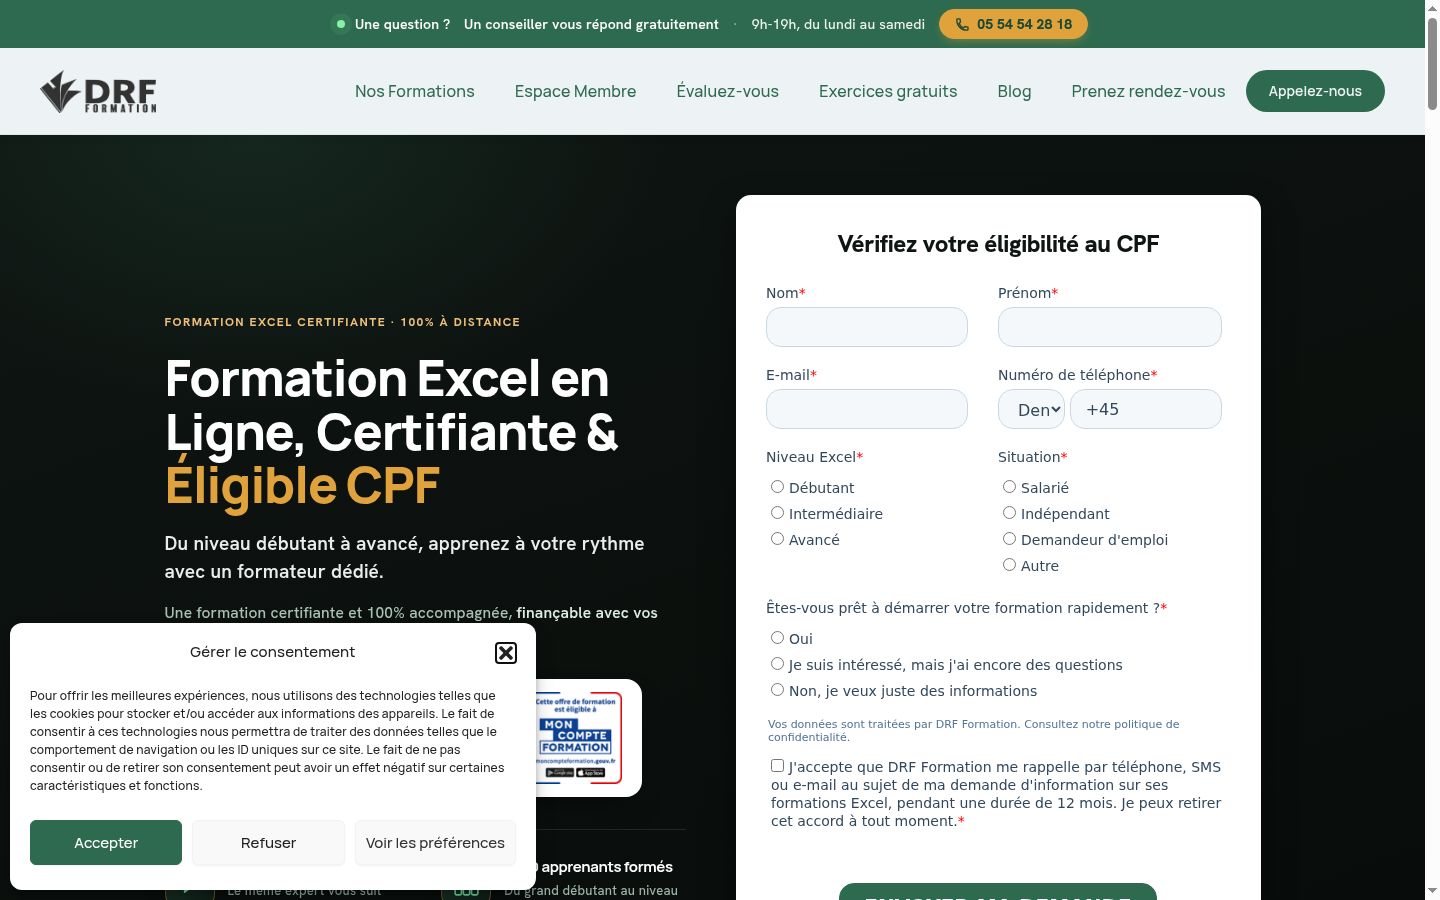This screenshot has width=1440, height=900.
Task: Close the consent dialog with X icon
Action: (x=506, y=653)
